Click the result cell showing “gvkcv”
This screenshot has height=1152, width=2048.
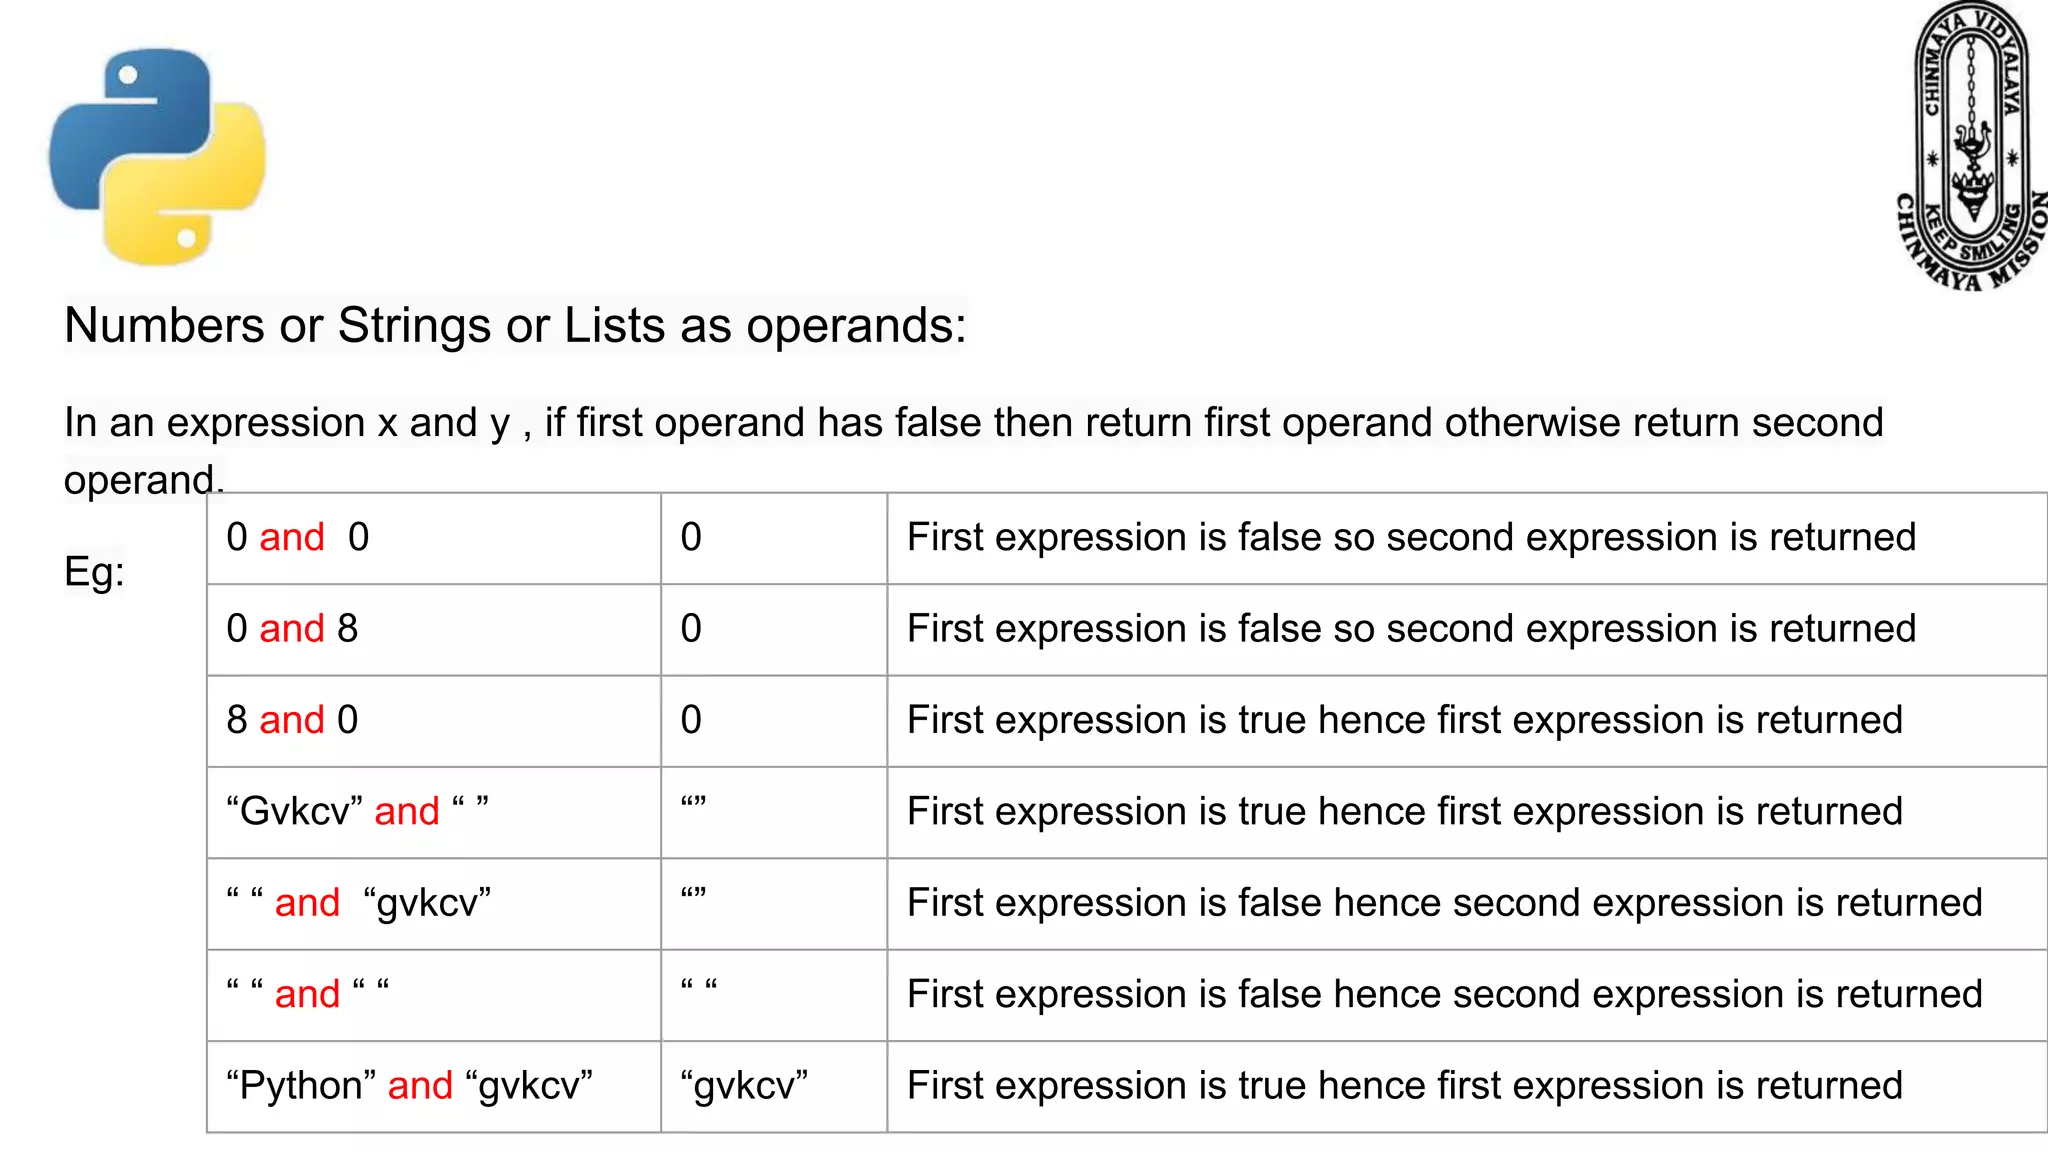pos(774,1086)
